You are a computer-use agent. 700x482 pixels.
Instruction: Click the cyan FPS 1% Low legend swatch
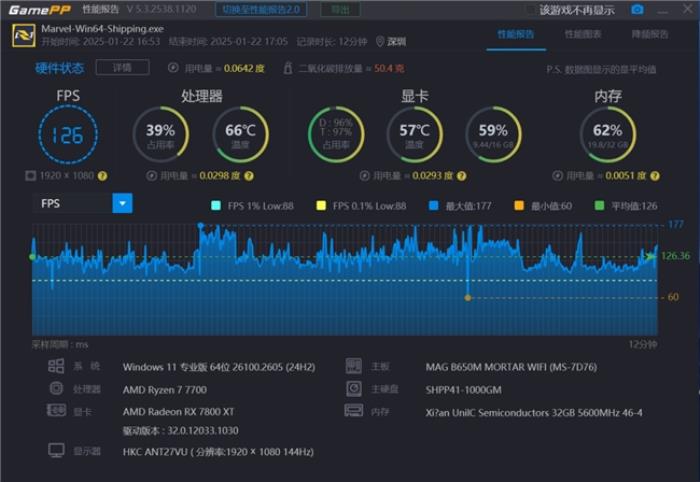coord(216,206)
